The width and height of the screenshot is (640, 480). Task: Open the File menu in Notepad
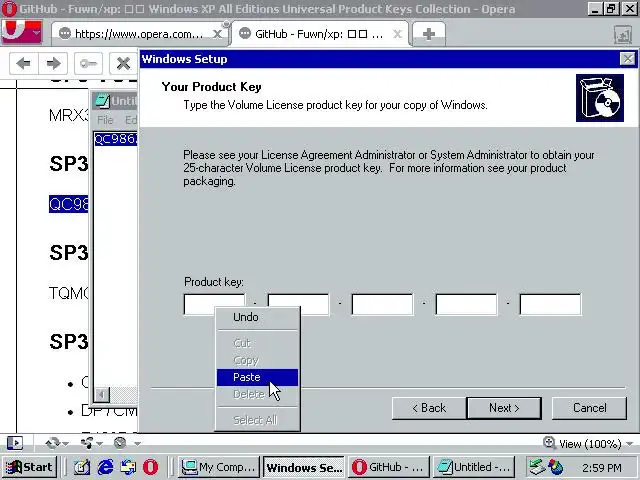pyautogui.click(x=105, y=120)
